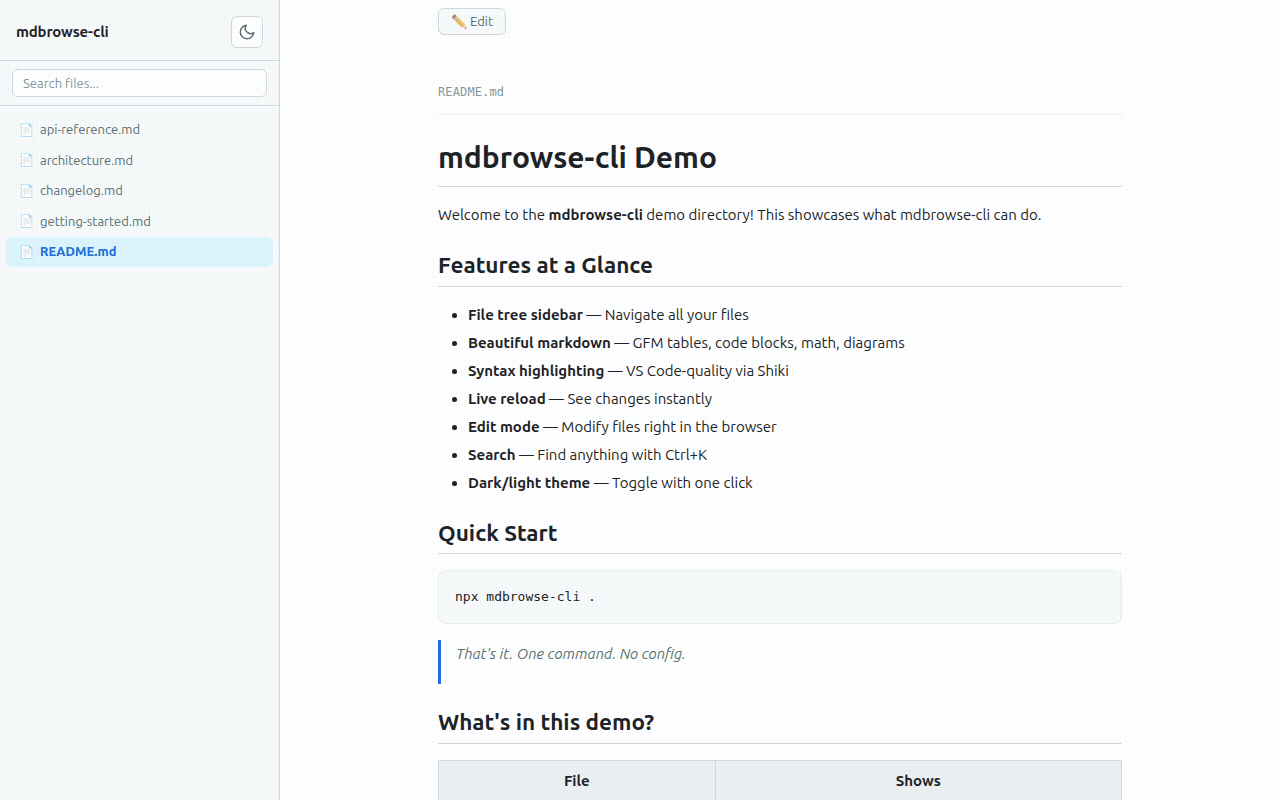
Task: Click the file icon beside getting-started.md
Action: [27, 221]
